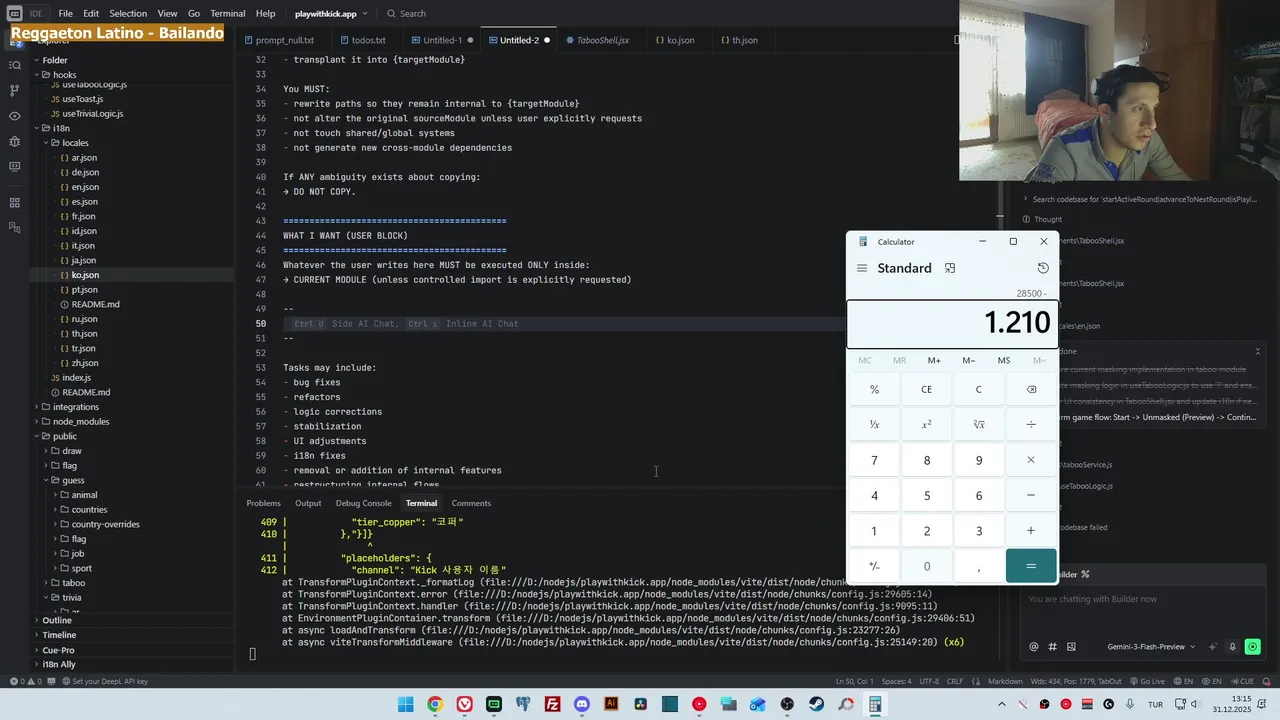Click the calculator square root key
The width and height of the screenshot is (1280, 720).
coord(979,425)
